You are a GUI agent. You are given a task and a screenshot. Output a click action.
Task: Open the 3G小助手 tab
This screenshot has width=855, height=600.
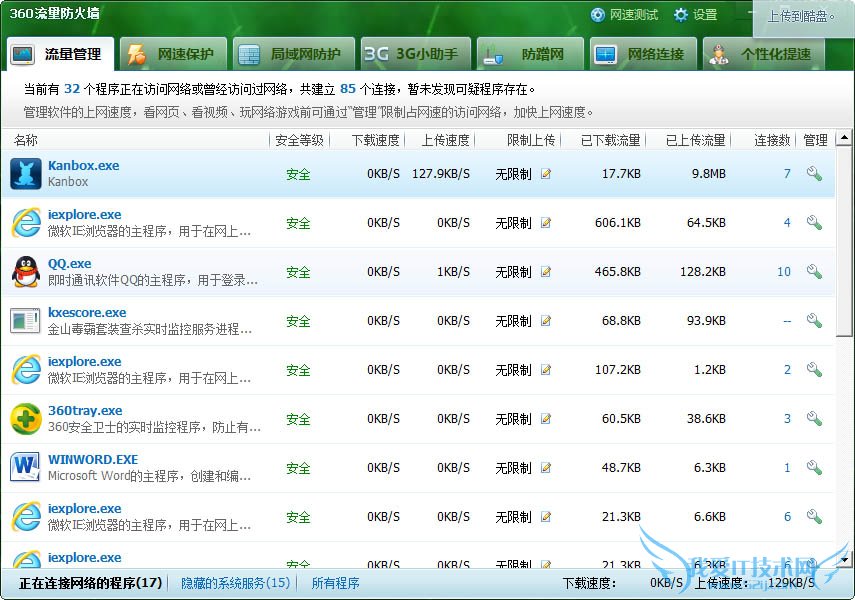pos(411,54)
